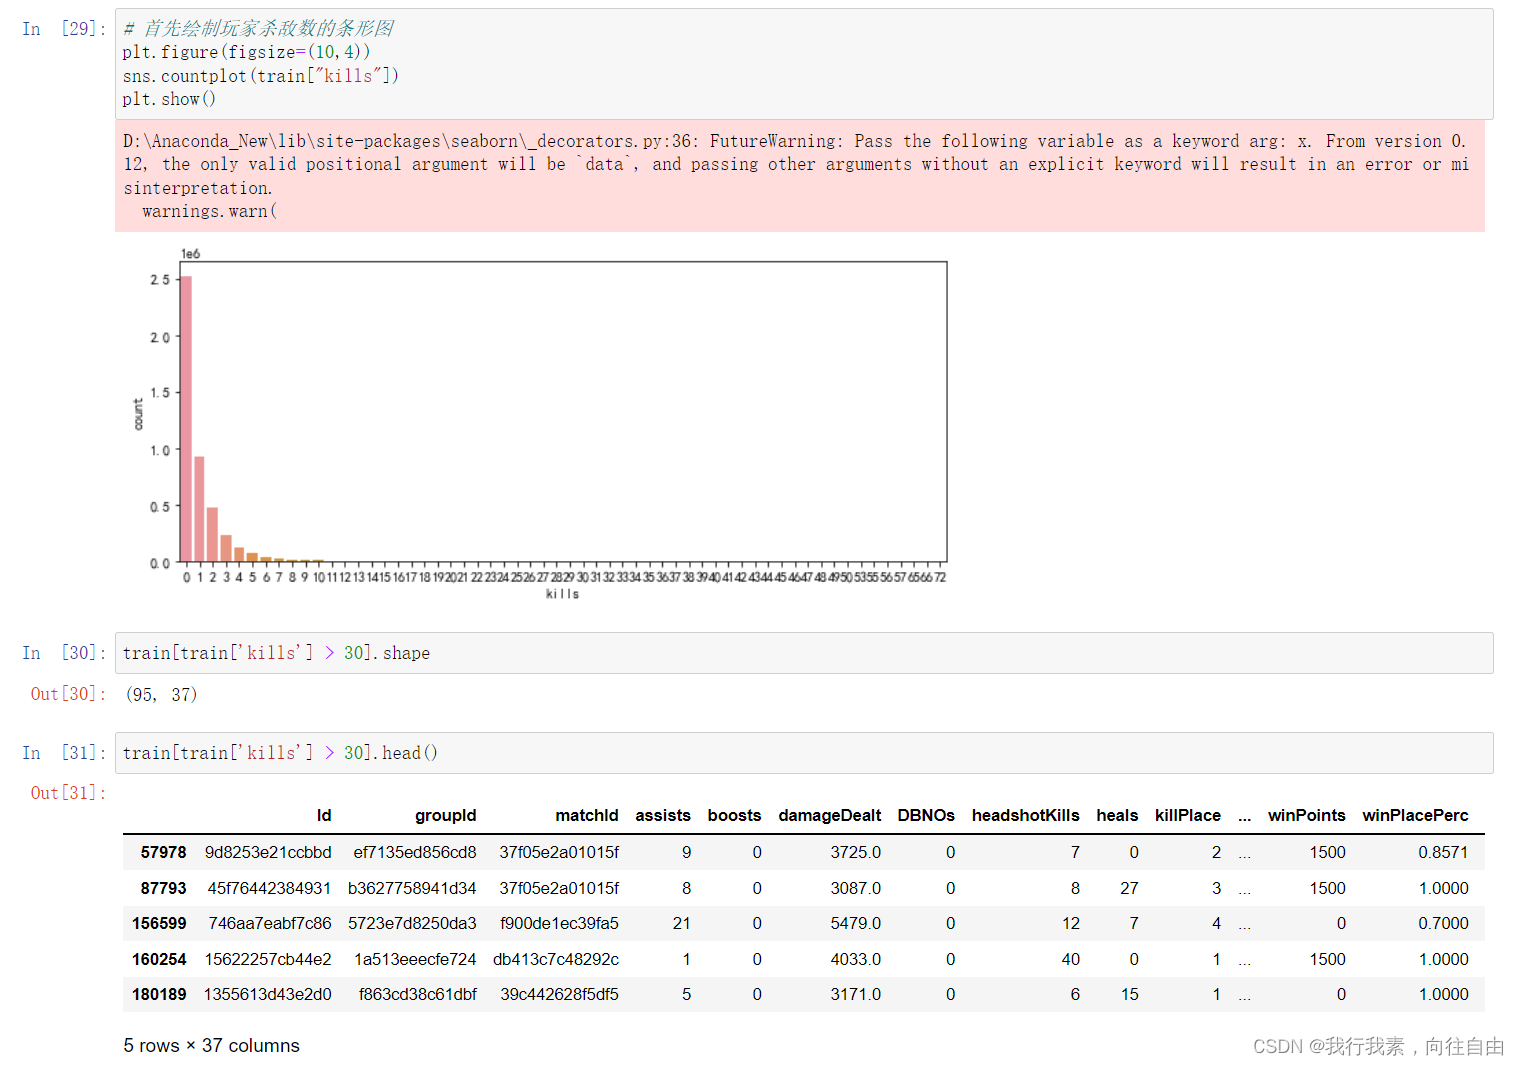The image size is (1518, 1065).
Task: Click winPlacePerc value 0.8571
Action: pyautogui.click(x=1443, y=853)
